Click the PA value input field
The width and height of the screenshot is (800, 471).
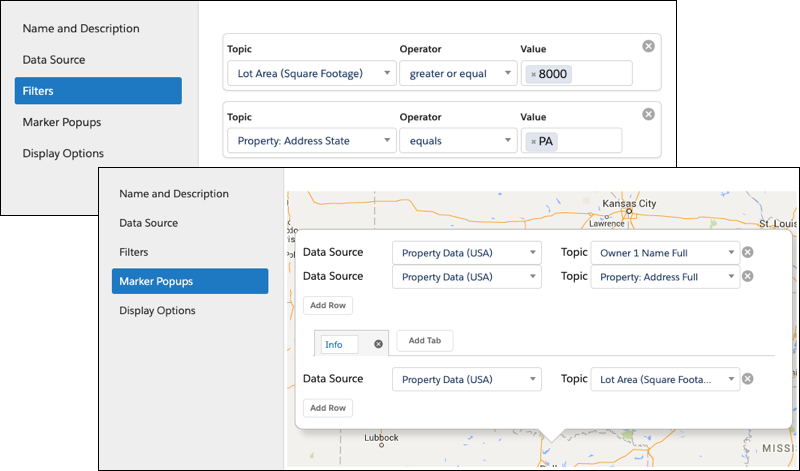(x=571, y=141)
